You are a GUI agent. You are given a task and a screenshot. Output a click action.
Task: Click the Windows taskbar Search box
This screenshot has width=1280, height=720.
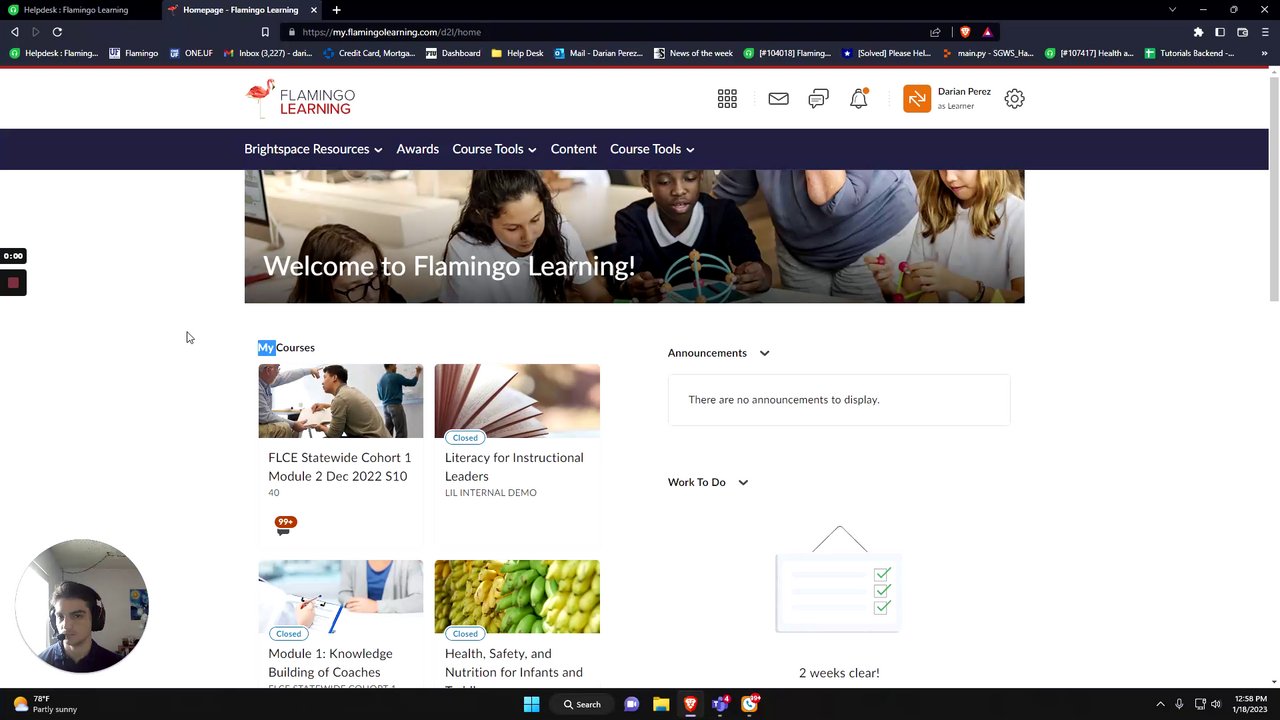pyautogui.click(x=583, y=704)
